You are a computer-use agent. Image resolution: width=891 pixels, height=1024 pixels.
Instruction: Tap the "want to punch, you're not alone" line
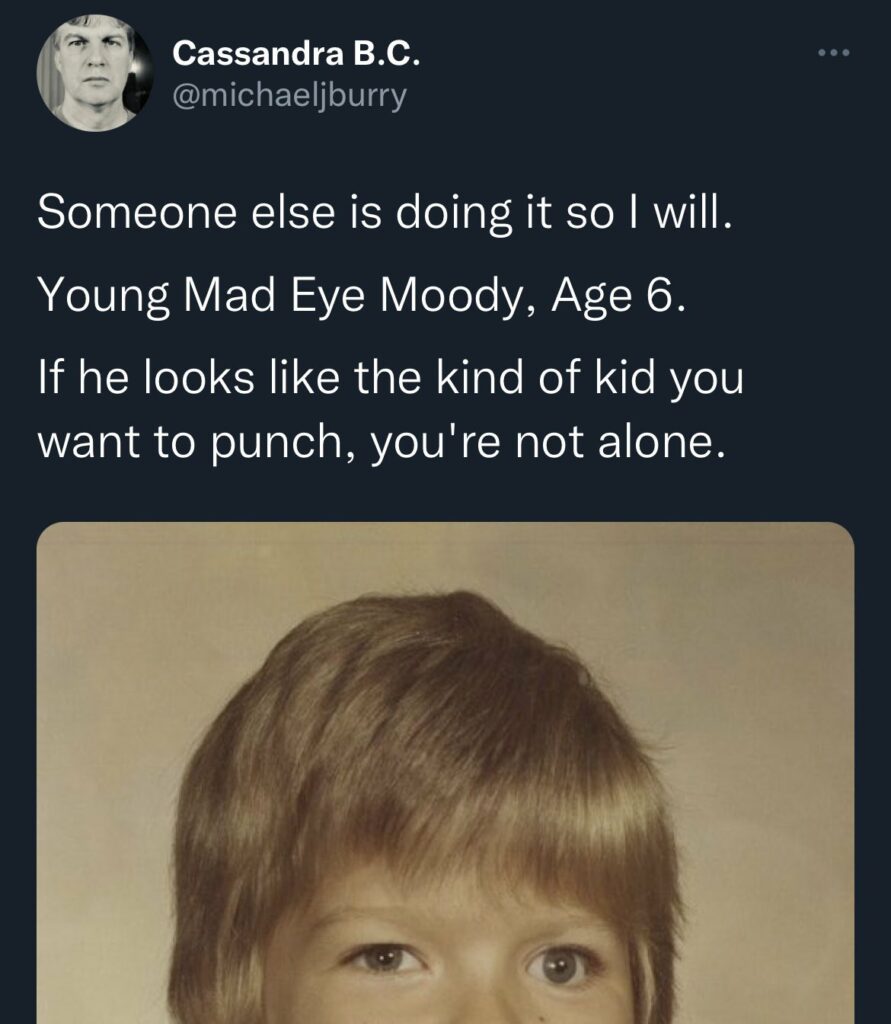pos(380,444)
